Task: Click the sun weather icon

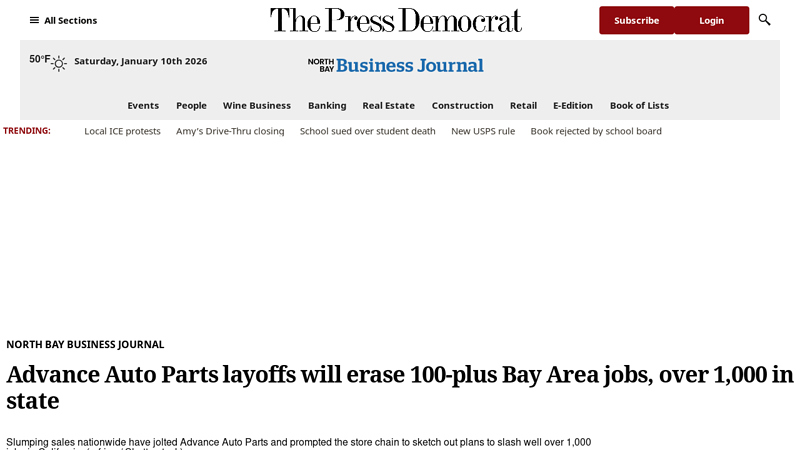Action: pos(59,63)
